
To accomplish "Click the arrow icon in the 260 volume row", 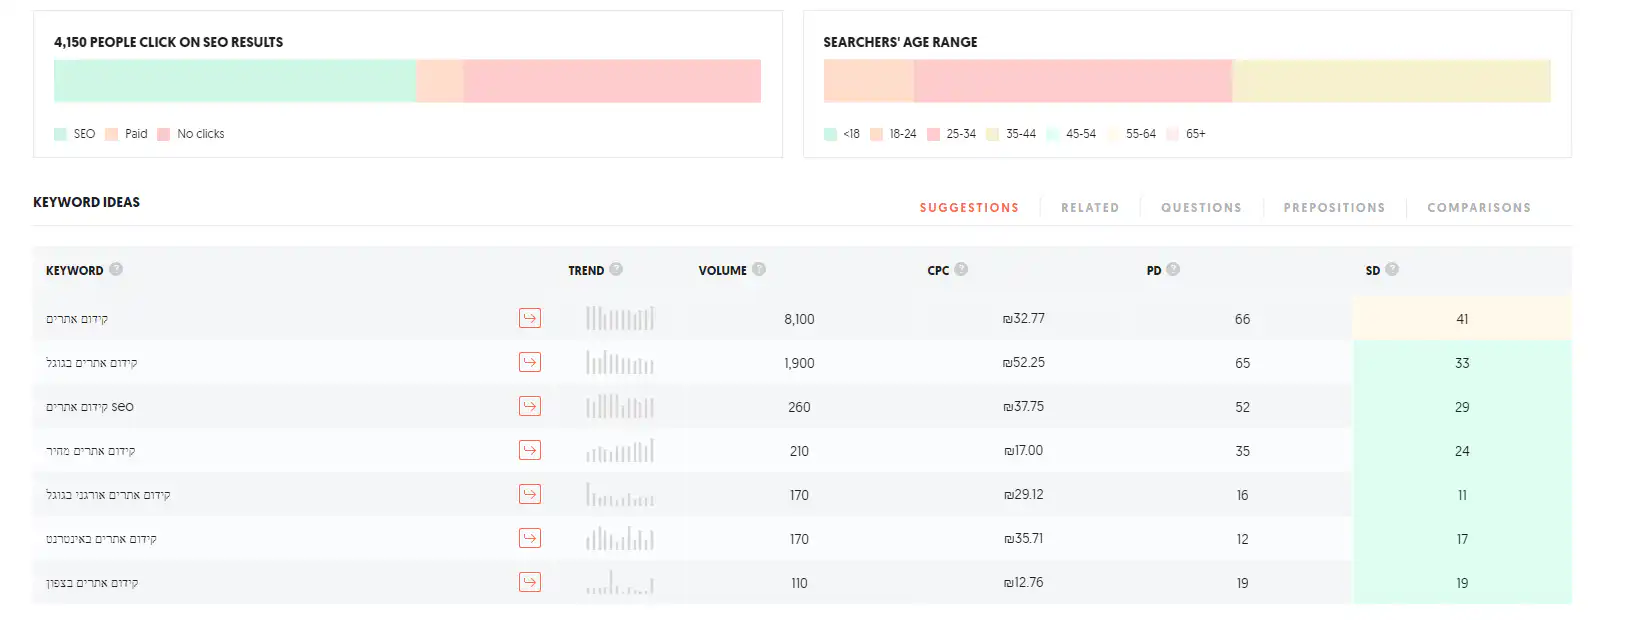I will click(x=530, y=406).
